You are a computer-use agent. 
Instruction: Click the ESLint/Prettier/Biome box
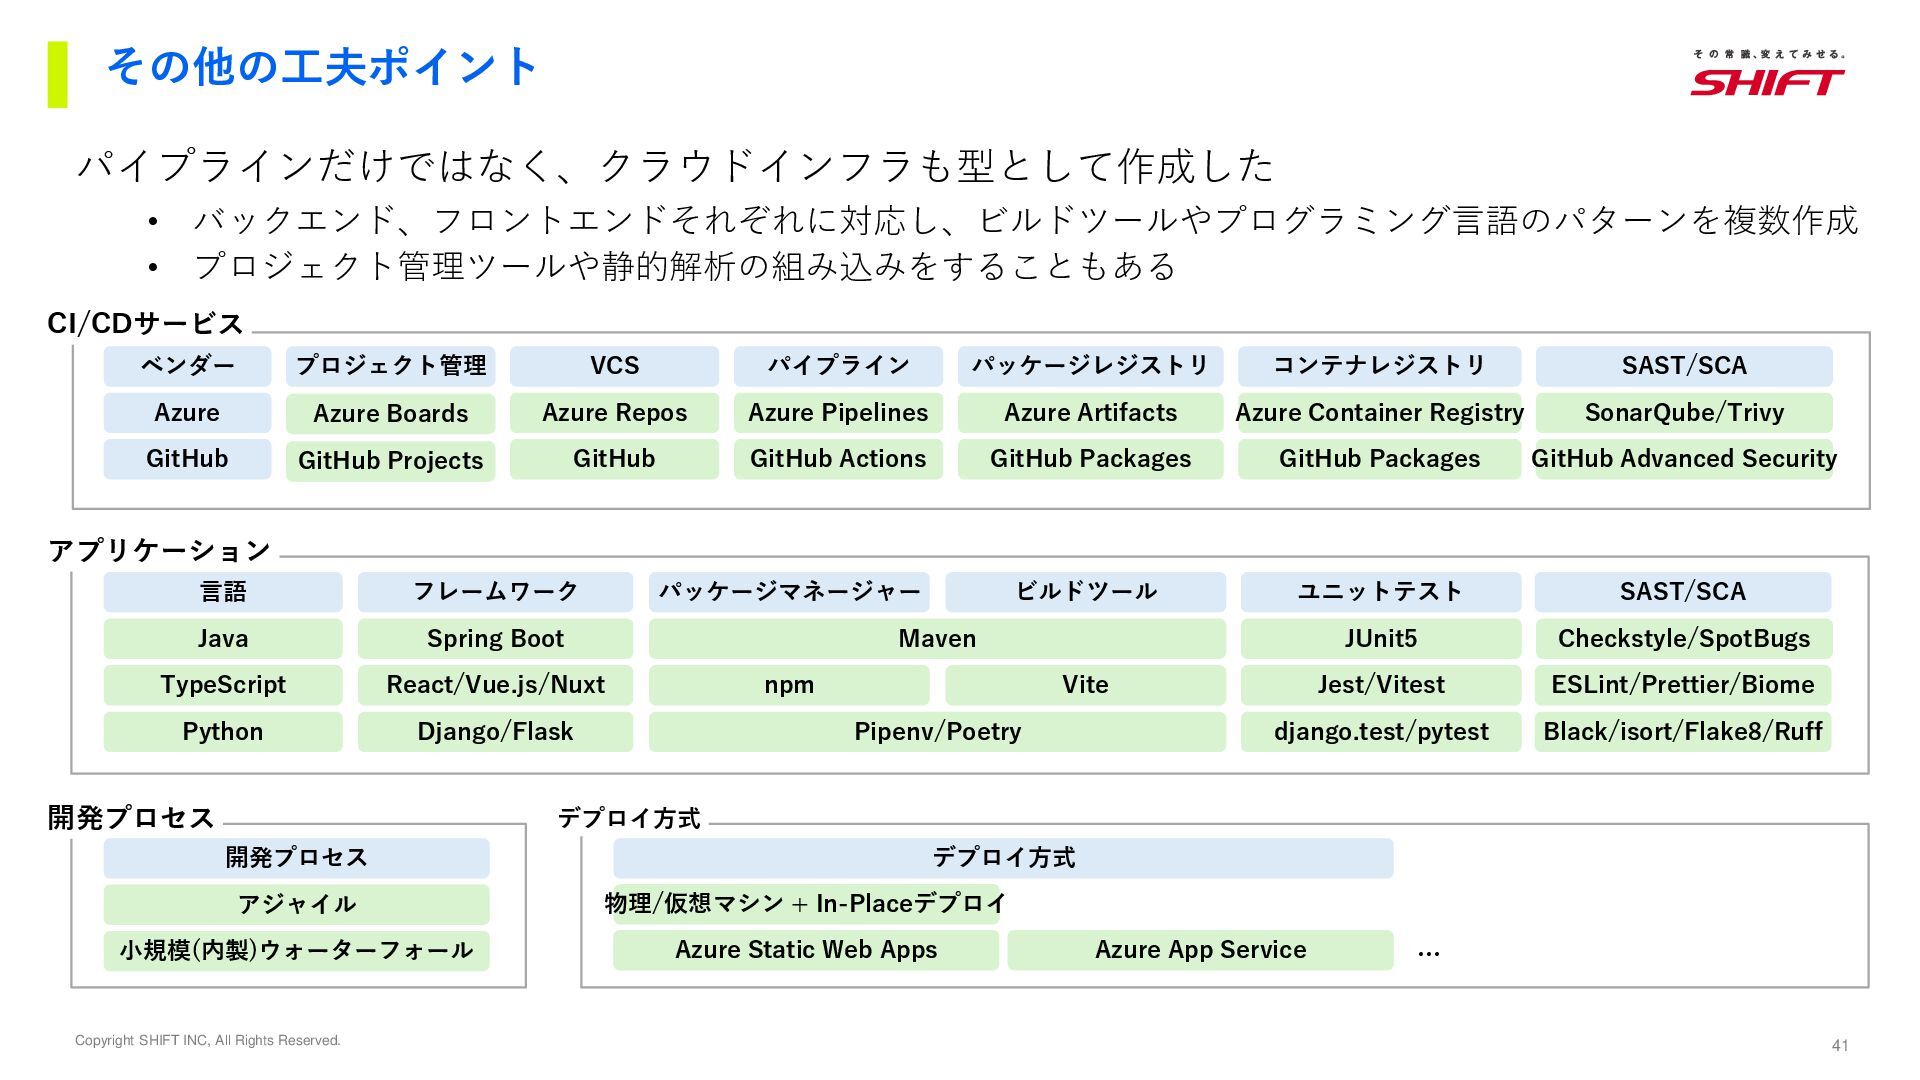point(1683,685)
